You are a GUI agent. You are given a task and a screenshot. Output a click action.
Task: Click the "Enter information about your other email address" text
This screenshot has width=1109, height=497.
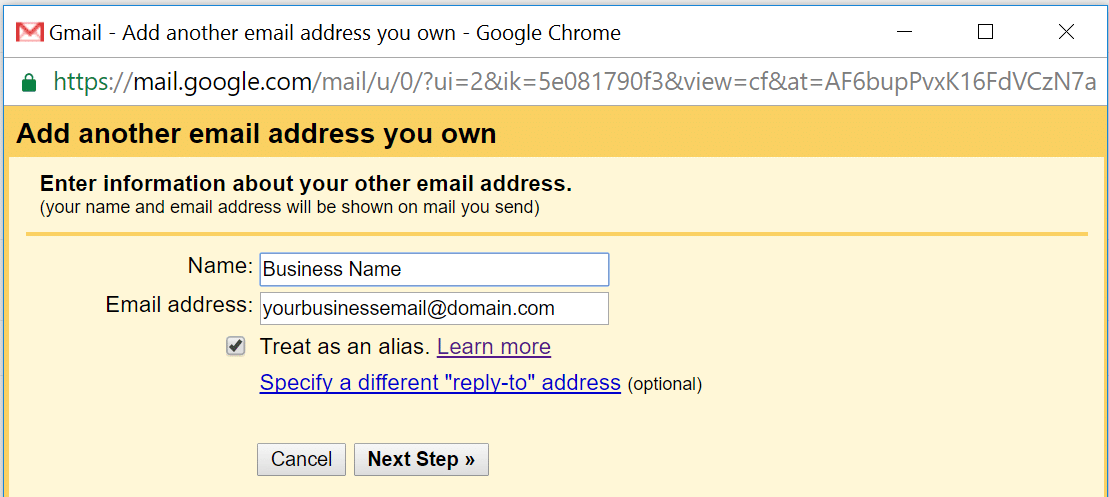point(306,184)
